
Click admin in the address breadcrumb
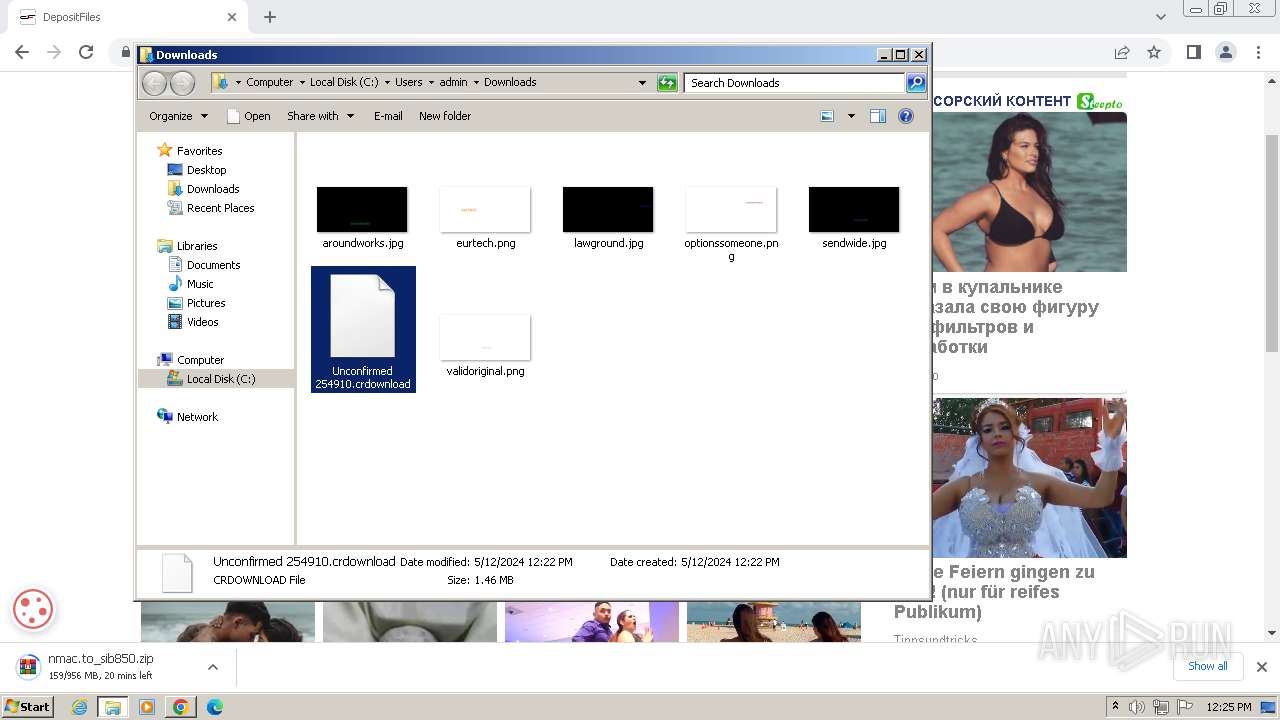tap(453, 82)
